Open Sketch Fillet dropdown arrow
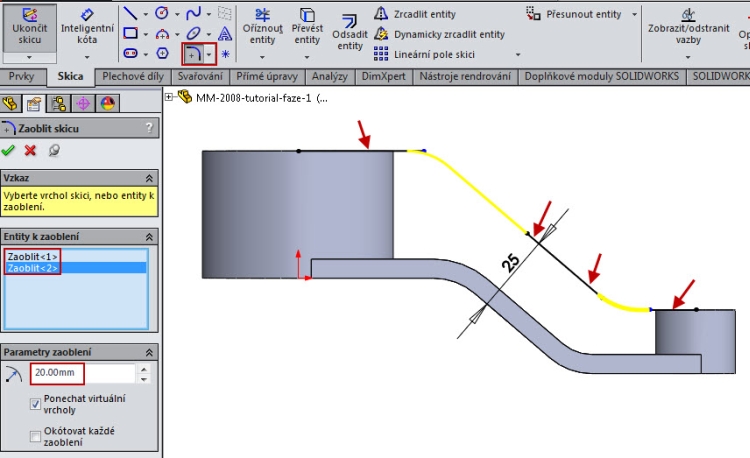This screenshot has height=458, width=750. pos(209,54)
